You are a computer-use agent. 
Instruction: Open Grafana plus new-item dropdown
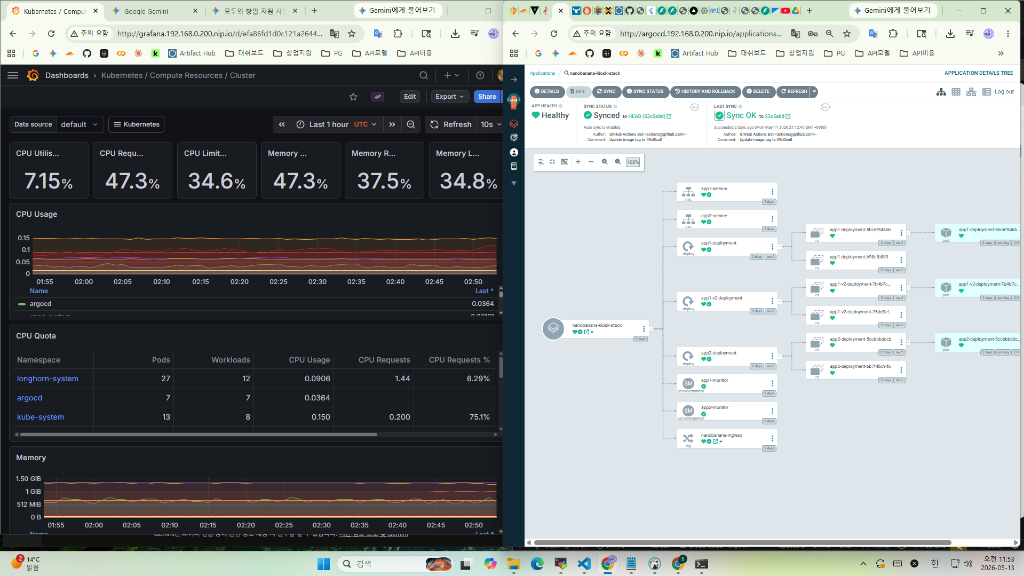(451, 75)
